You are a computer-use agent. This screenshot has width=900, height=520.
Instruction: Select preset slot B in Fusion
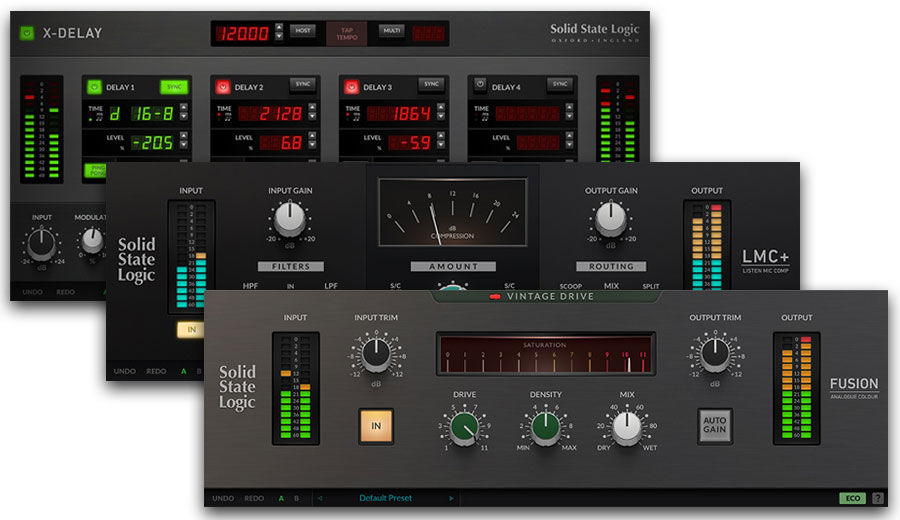(297, 498)
